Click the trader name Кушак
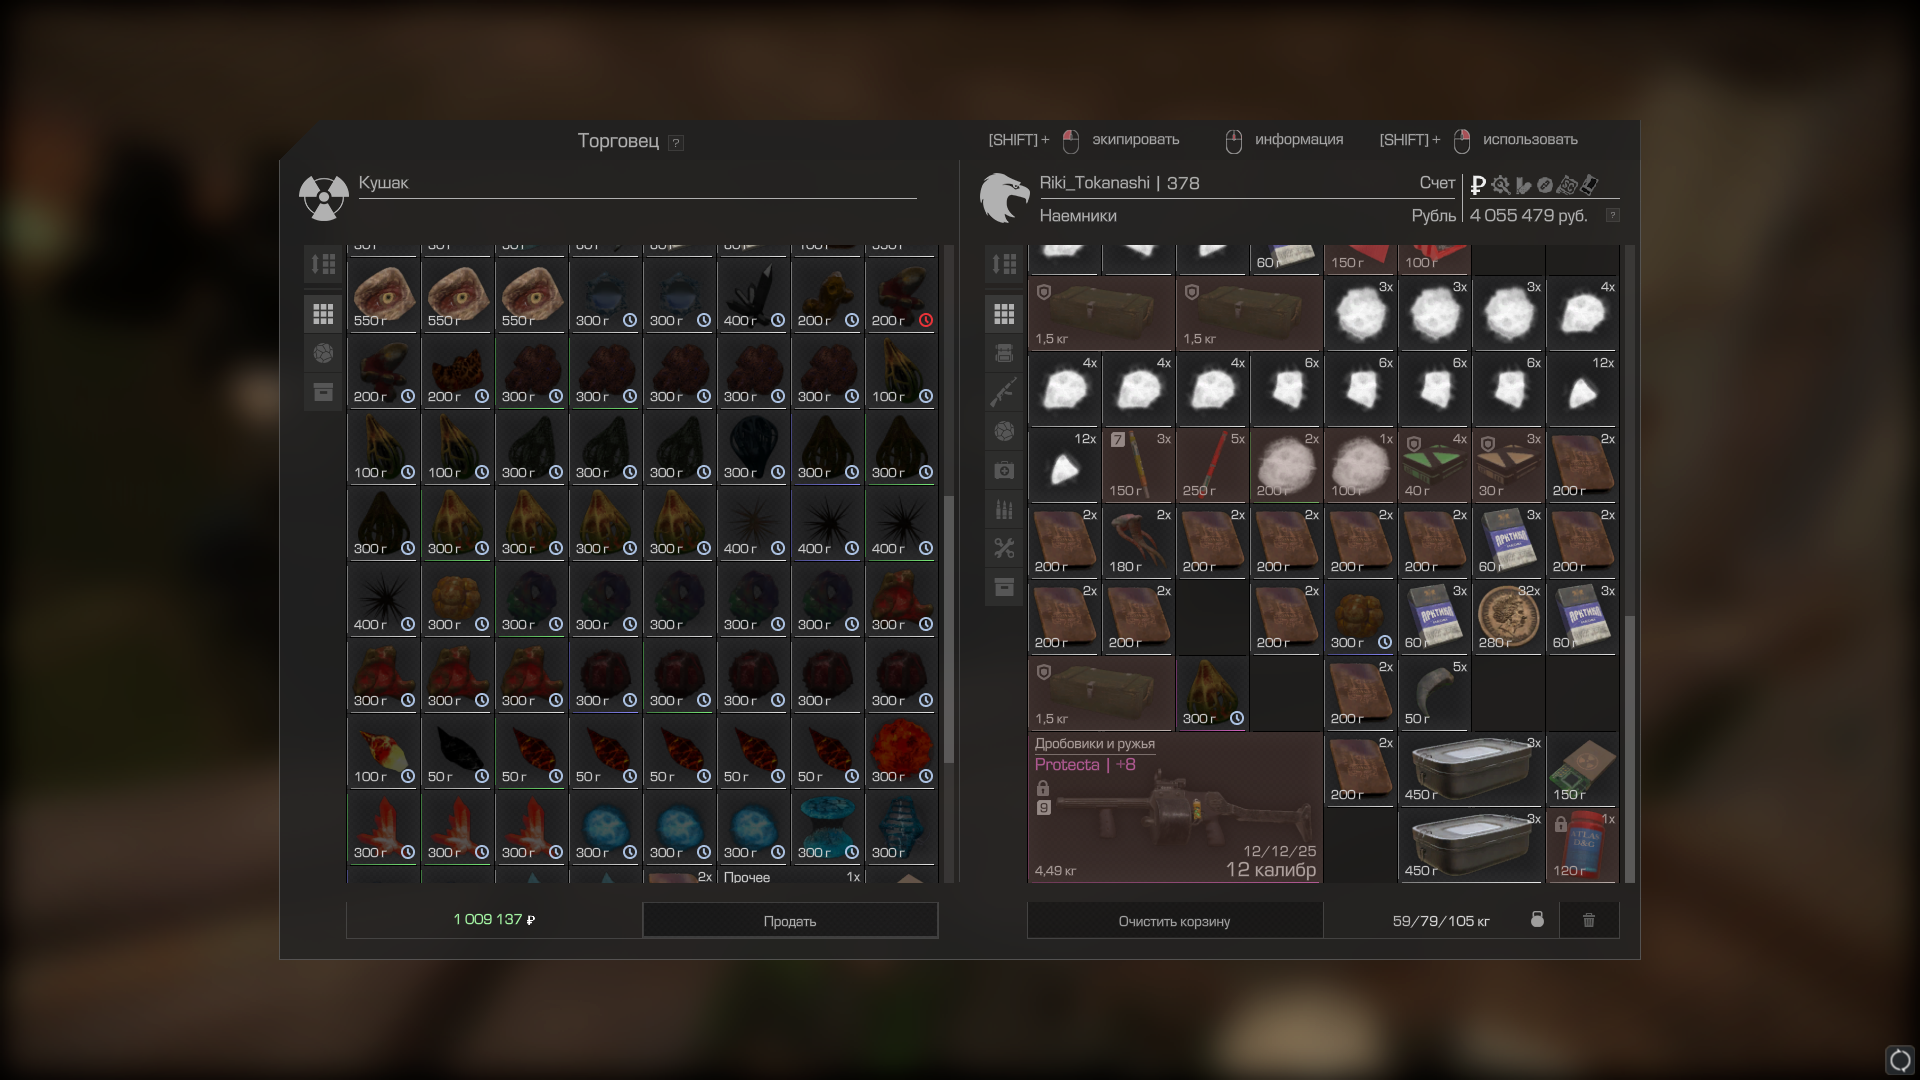 click(384, 183)
